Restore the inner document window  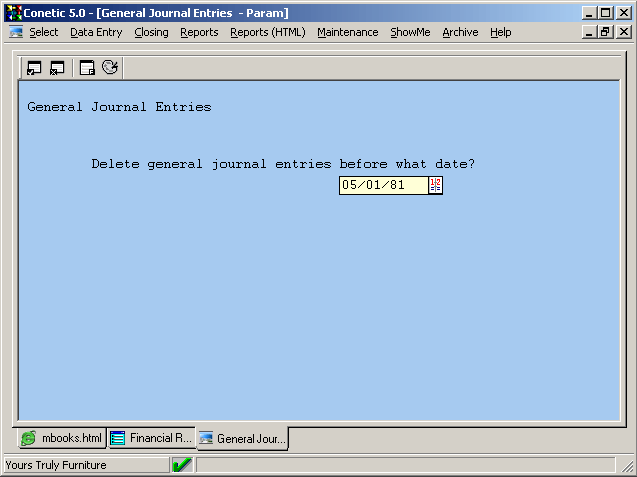tap(605, 32)
